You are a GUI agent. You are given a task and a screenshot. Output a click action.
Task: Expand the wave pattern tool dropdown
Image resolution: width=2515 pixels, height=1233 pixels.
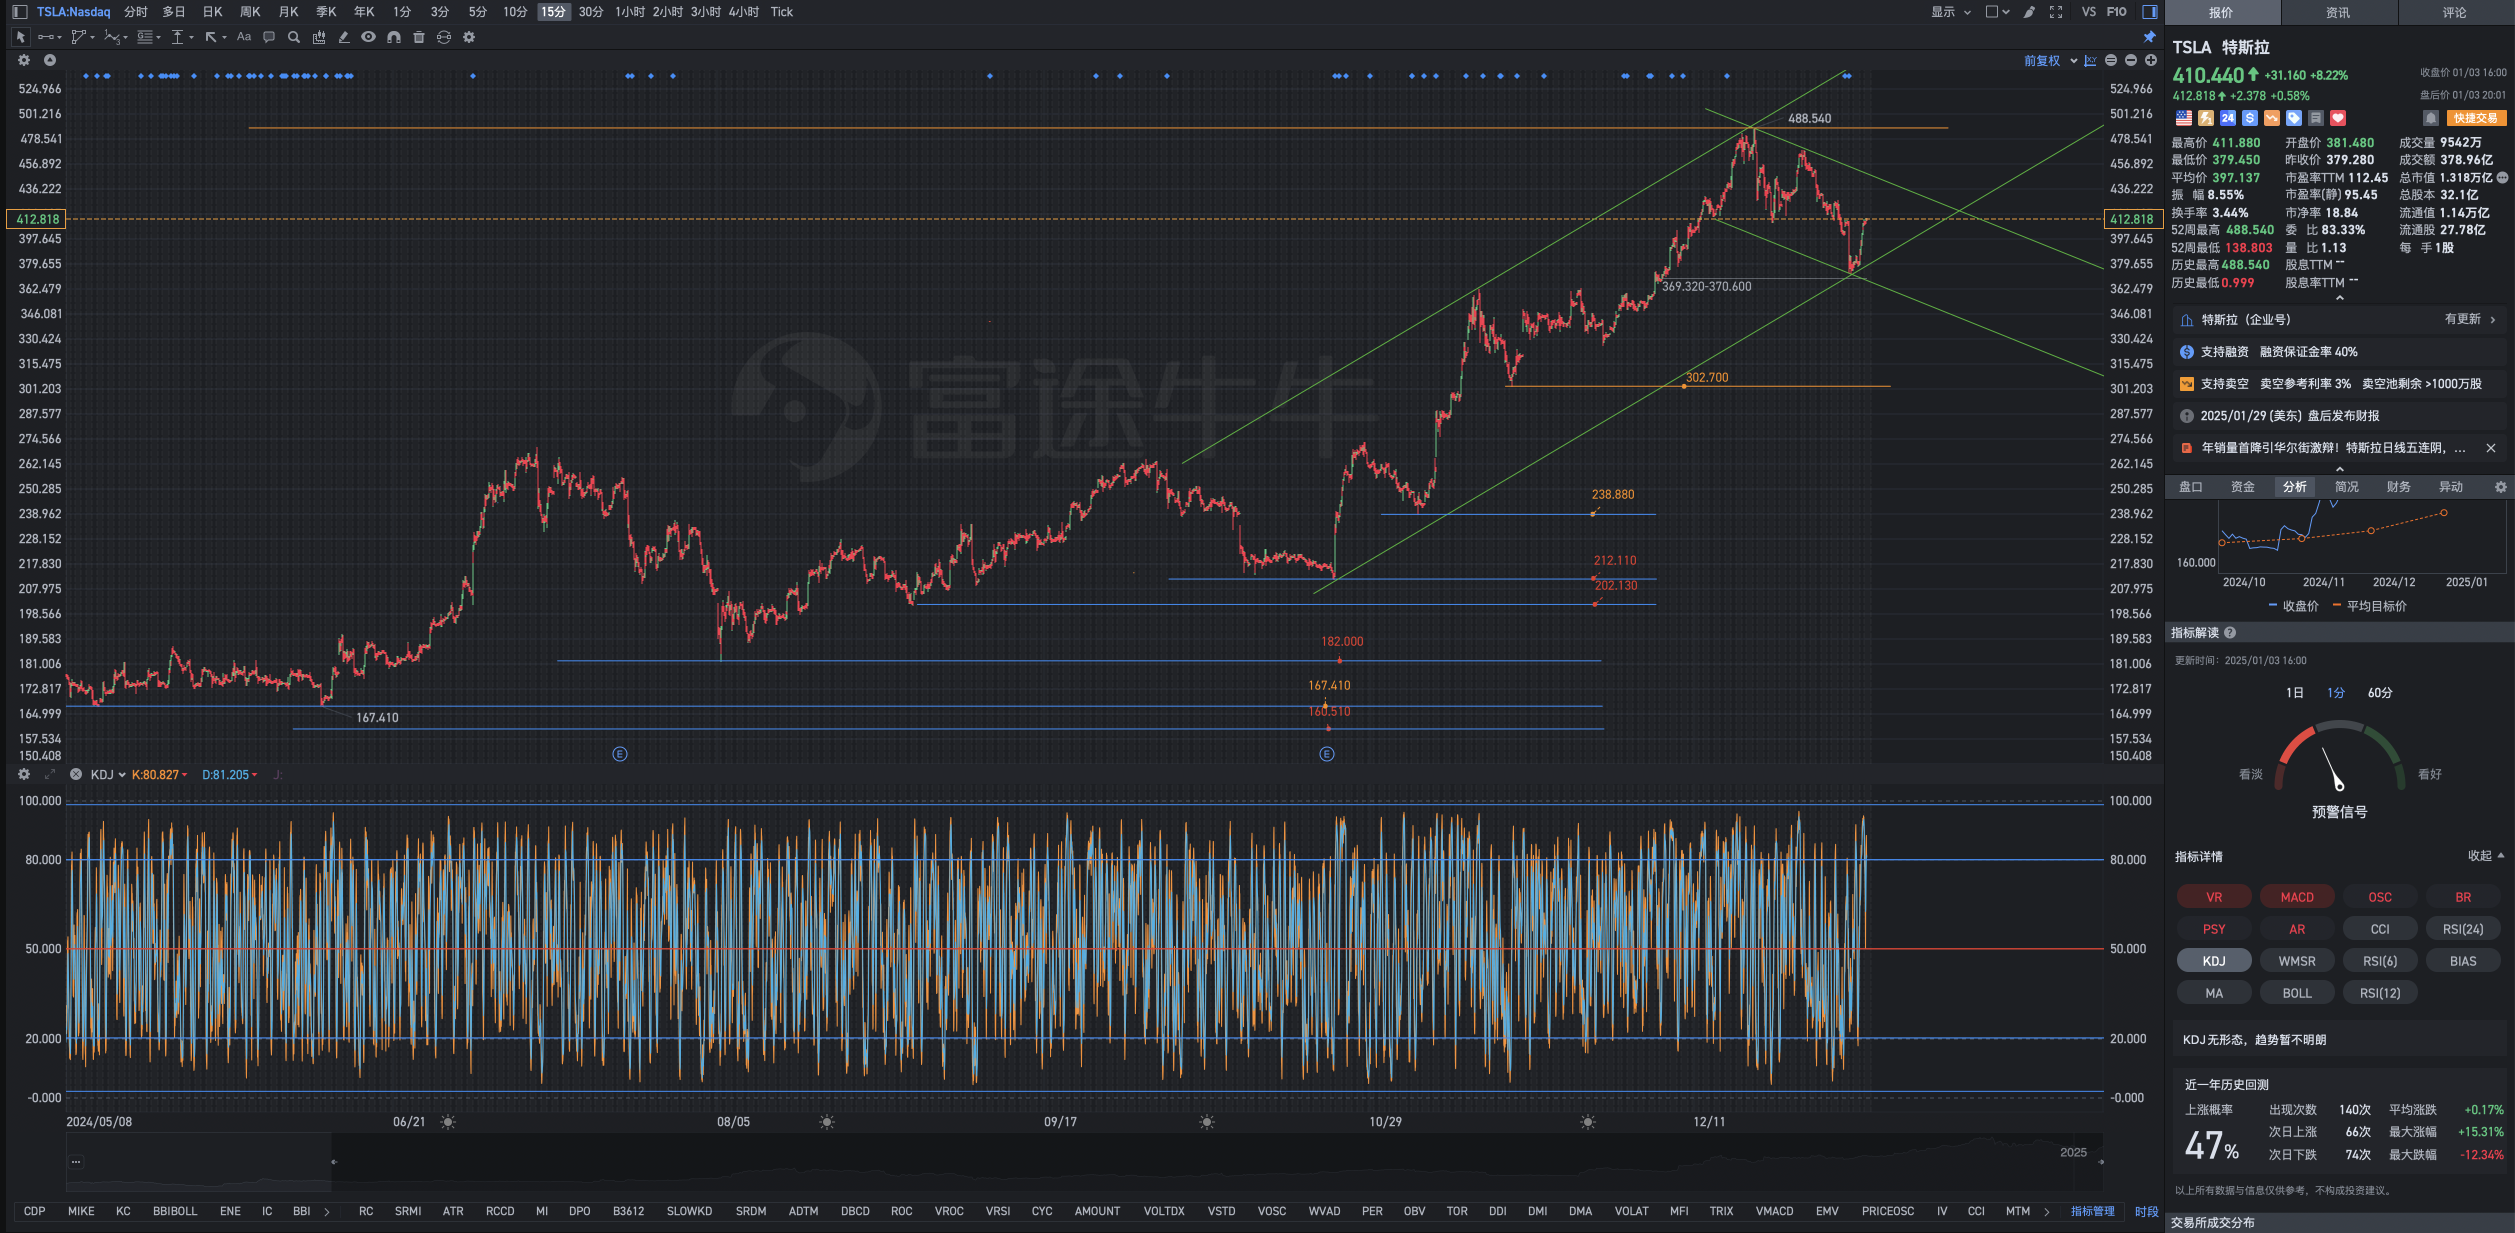(125, 38)
